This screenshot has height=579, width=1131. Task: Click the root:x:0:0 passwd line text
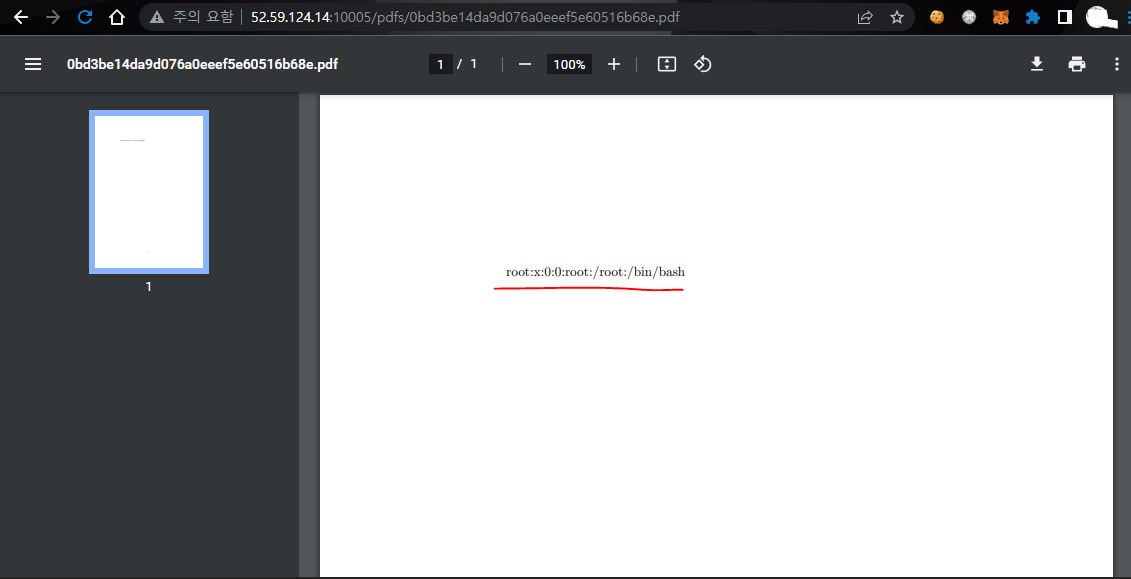click(x=595, y=273)
